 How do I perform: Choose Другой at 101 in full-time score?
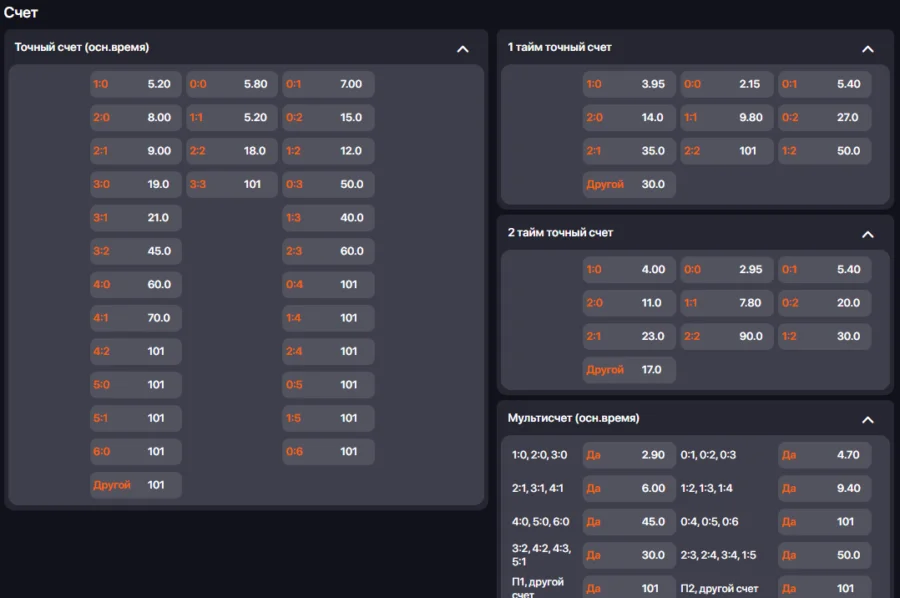click(135, 485)
